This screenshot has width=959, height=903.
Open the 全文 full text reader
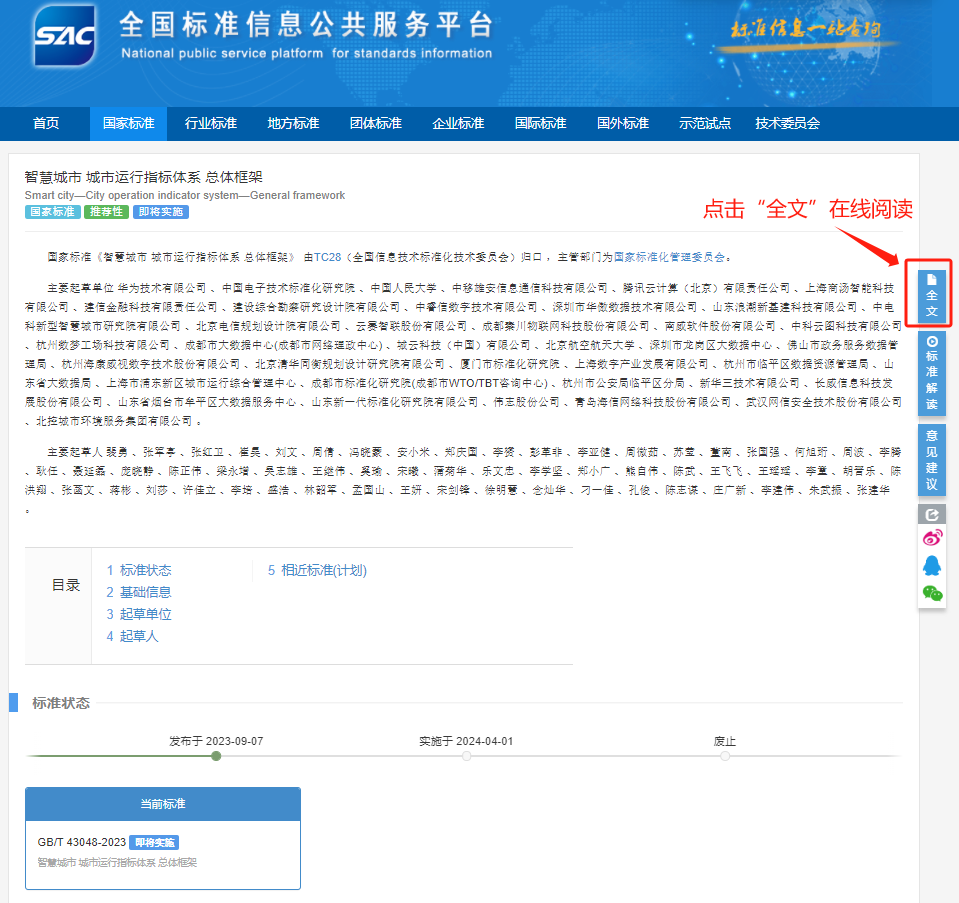931,294
